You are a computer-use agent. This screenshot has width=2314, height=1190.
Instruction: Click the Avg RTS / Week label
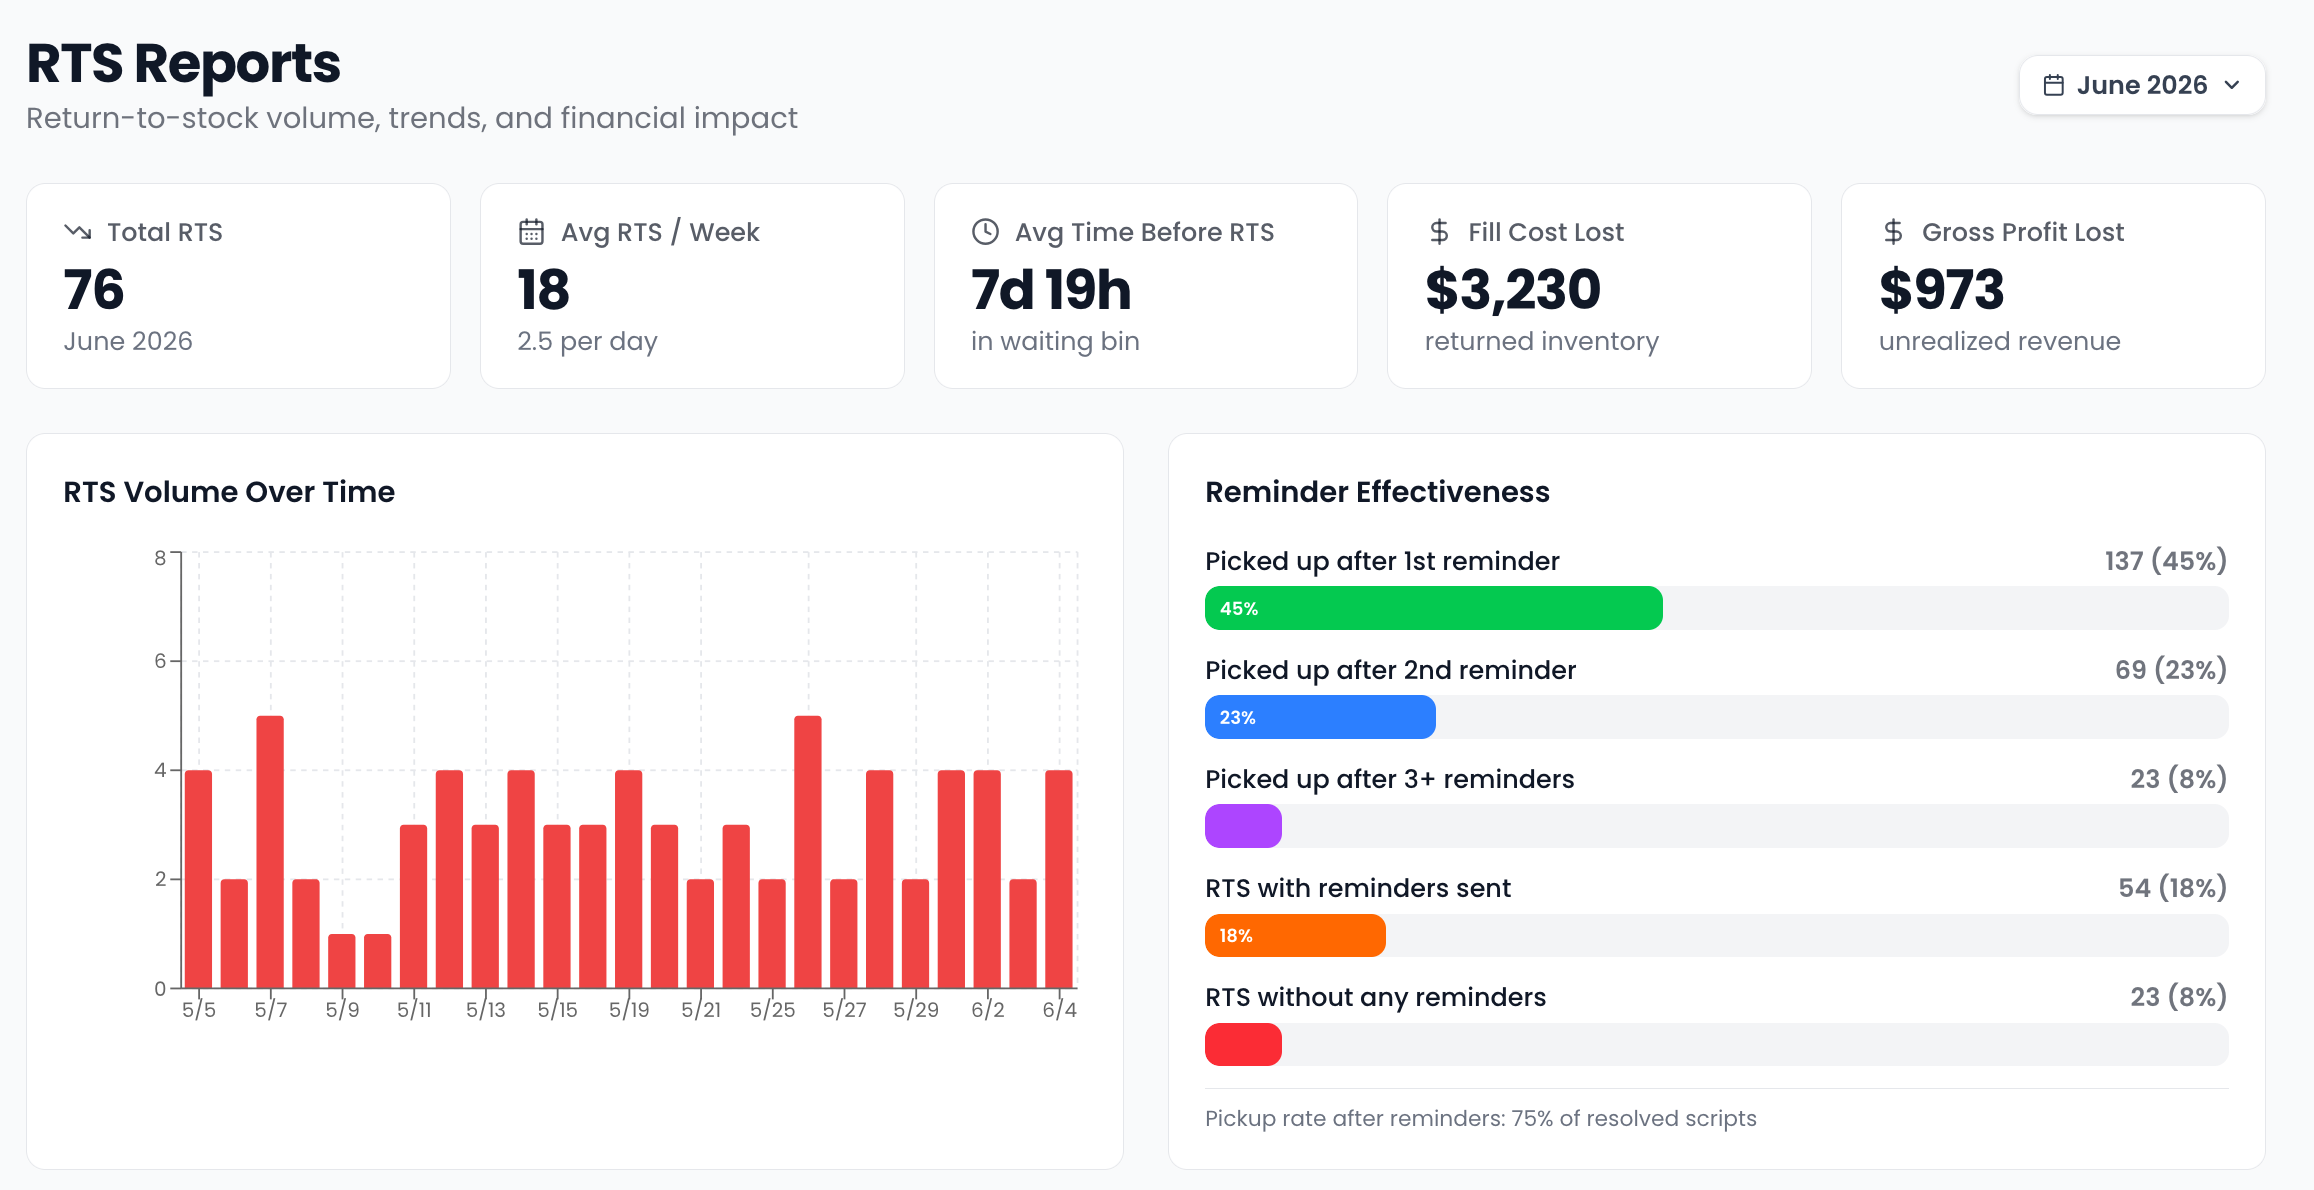pyautogui.click(x=660, y=232)
